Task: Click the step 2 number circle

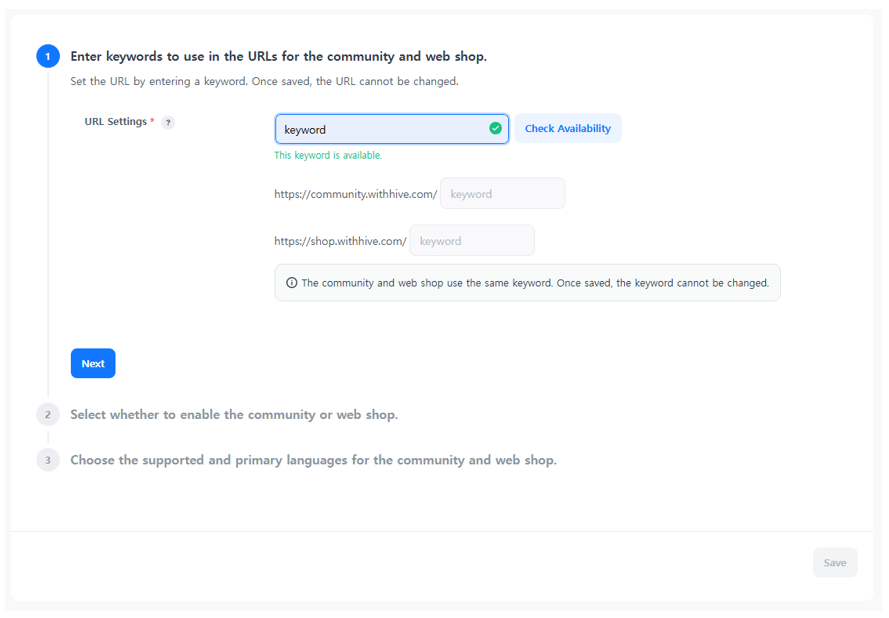Action: (x=48, y=414)
